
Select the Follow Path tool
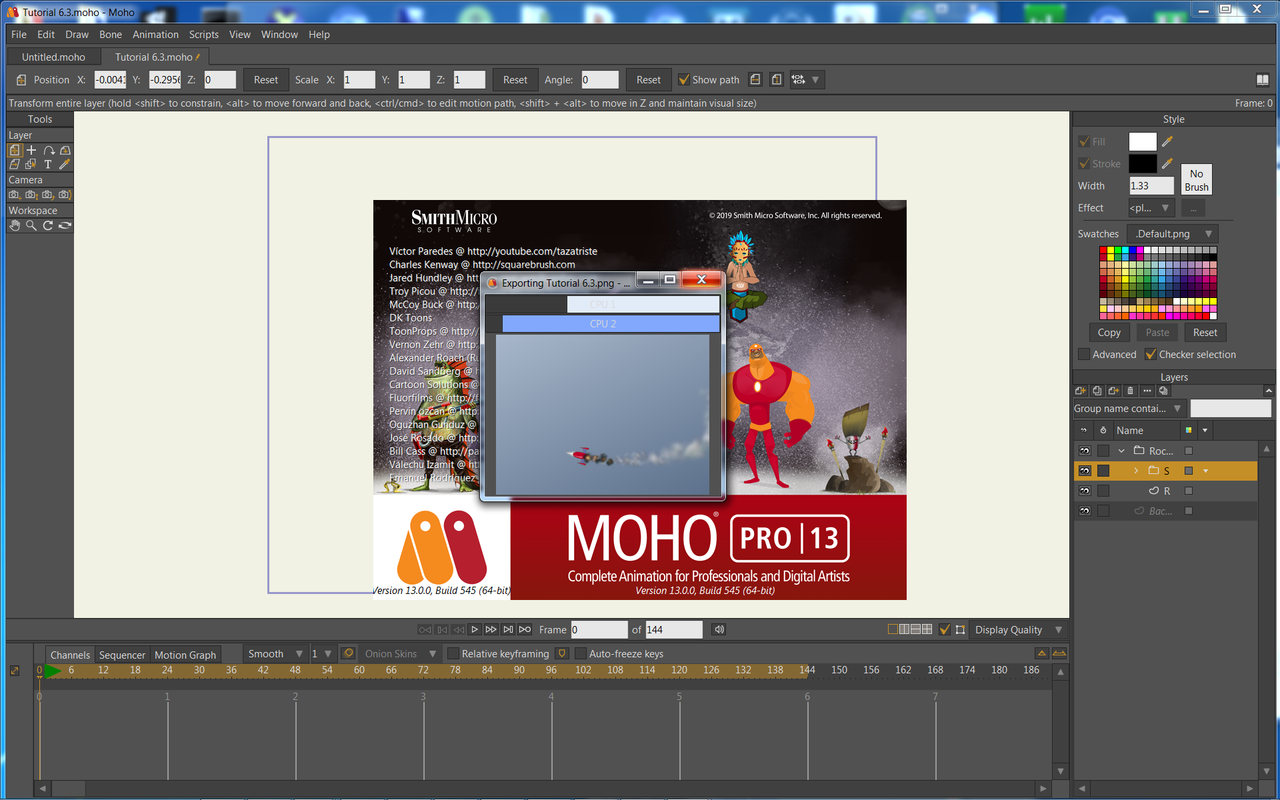point(49,150)
